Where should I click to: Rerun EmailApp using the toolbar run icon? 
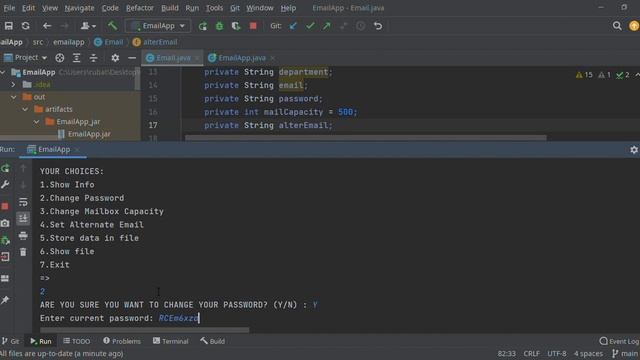tap(202, 26)
